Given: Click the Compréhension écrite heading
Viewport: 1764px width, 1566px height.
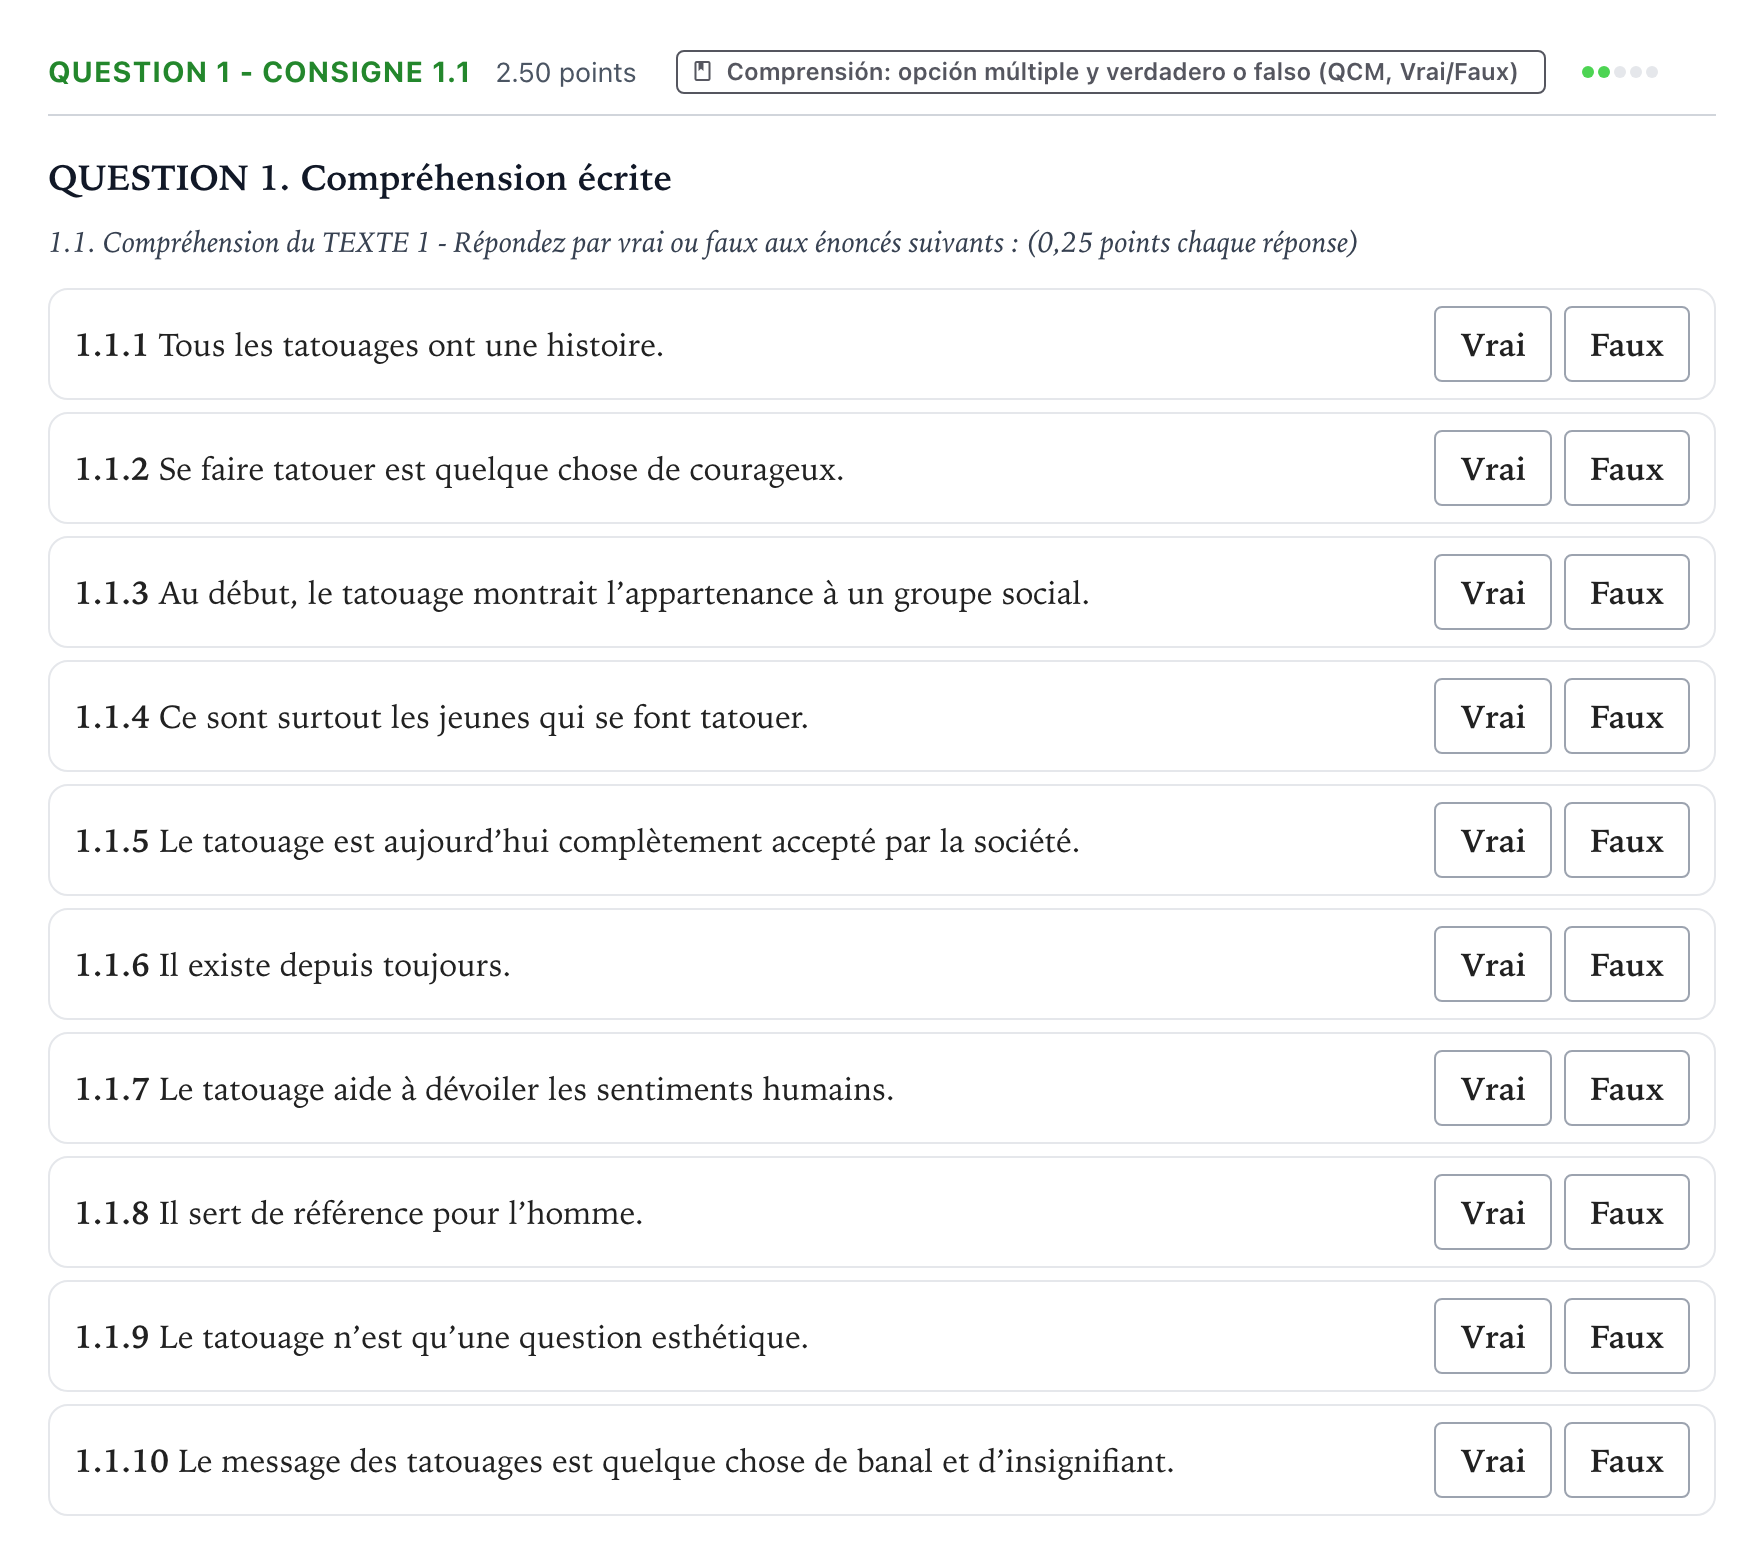Looking at the screenshot, I should click(360, 178).
